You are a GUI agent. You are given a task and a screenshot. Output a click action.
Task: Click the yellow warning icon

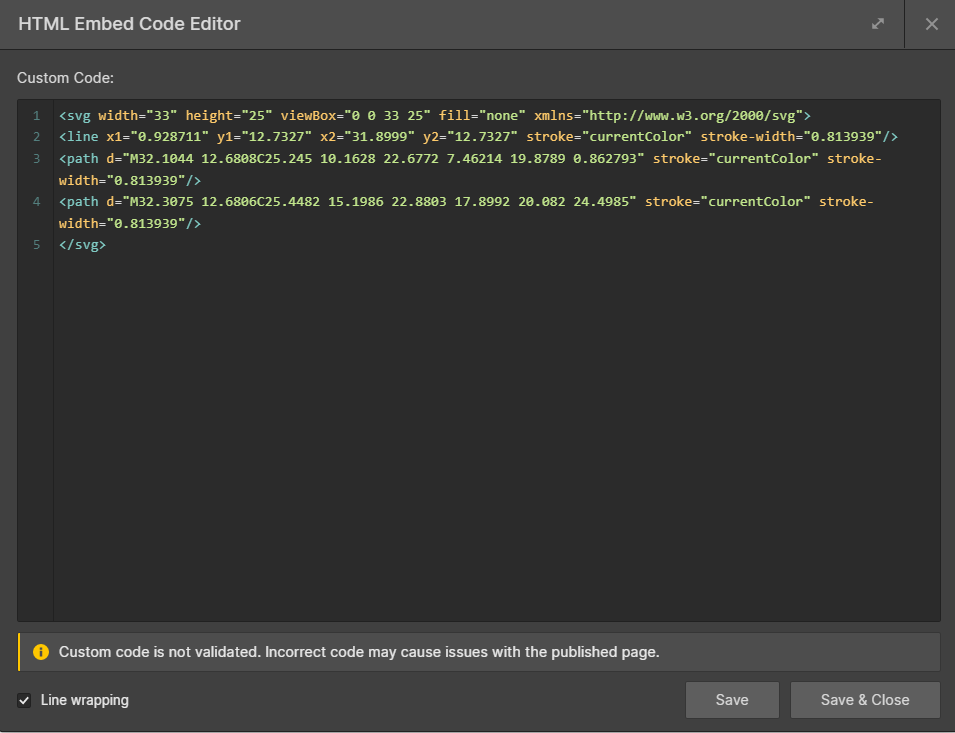pos(41,652)
